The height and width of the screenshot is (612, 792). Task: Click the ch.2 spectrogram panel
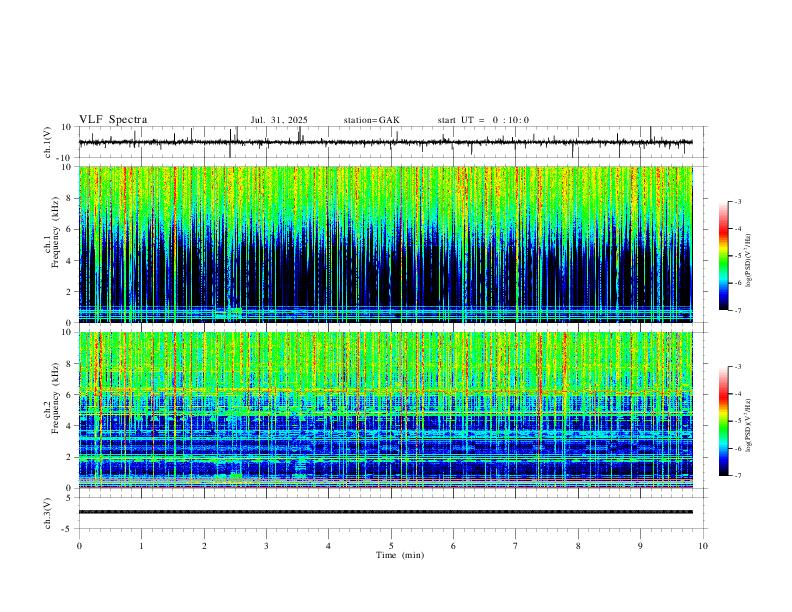(385, 410)
